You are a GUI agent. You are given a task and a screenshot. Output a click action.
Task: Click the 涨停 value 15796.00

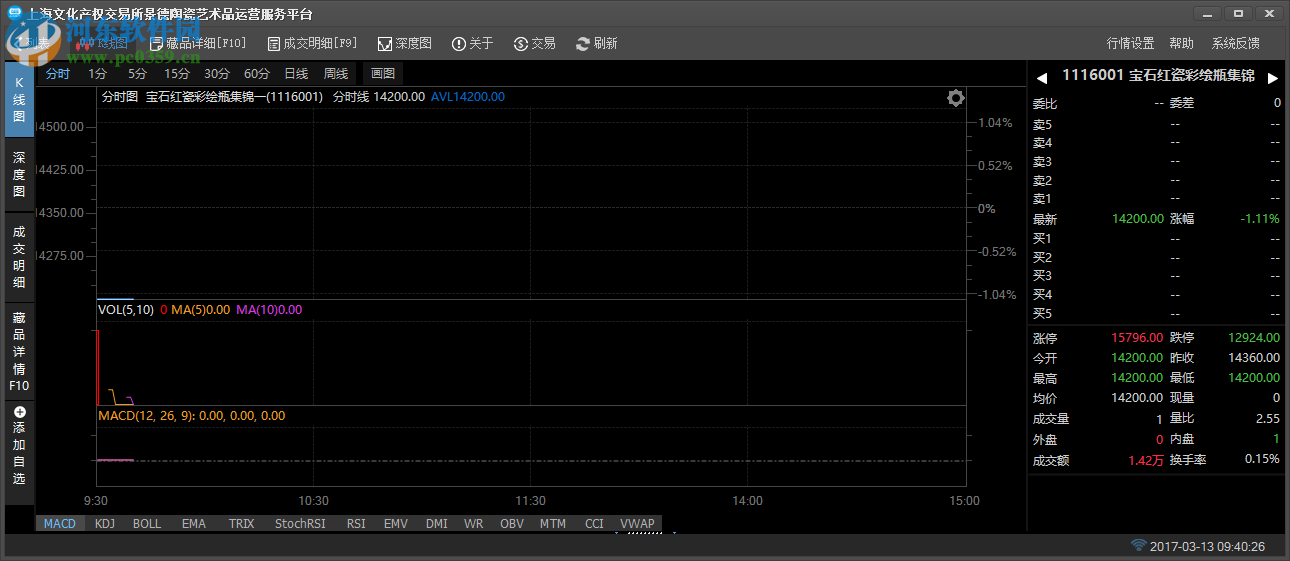tap(1138, 338)
